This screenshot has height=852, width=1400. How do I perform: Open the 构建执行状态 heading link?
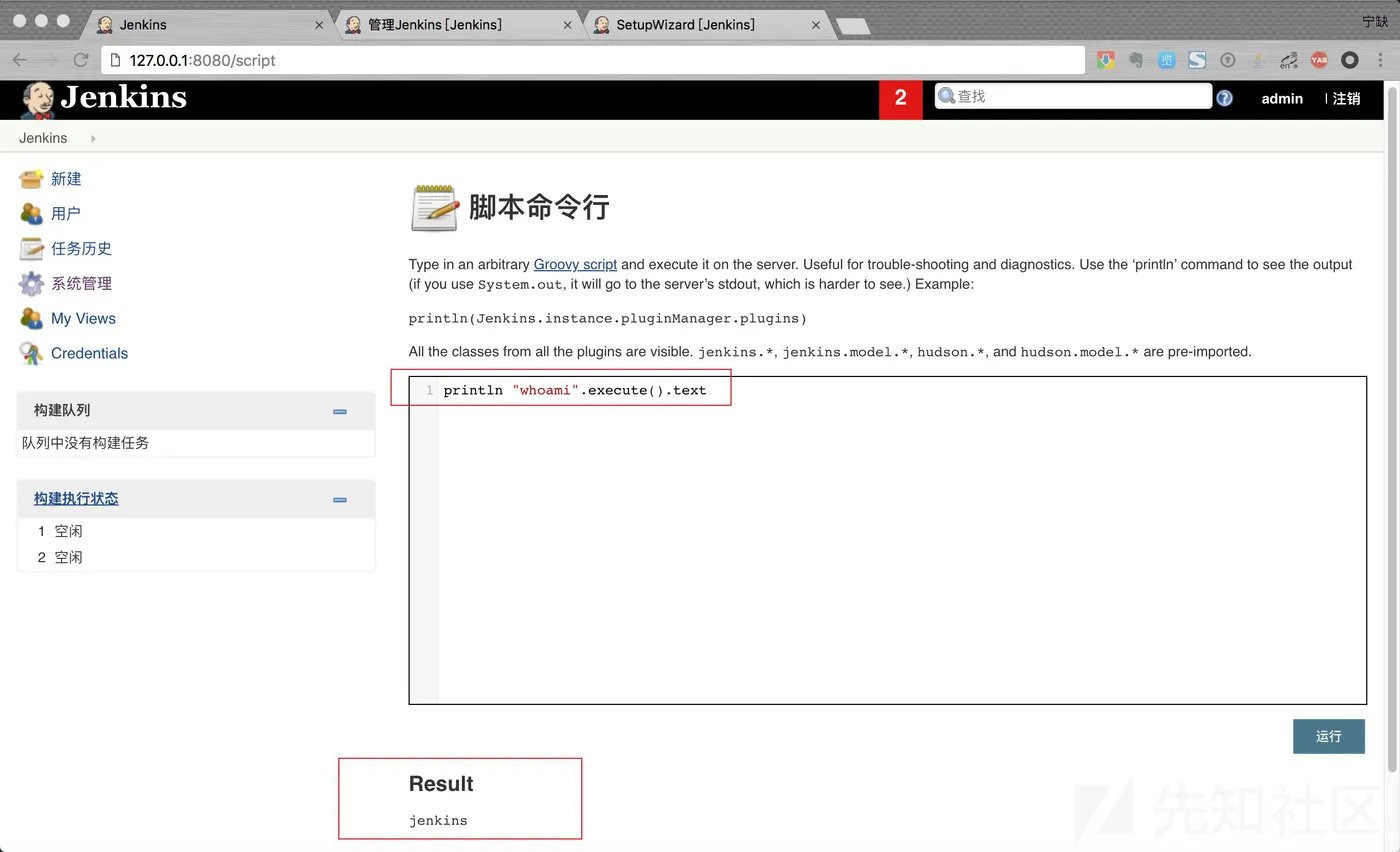76,499
